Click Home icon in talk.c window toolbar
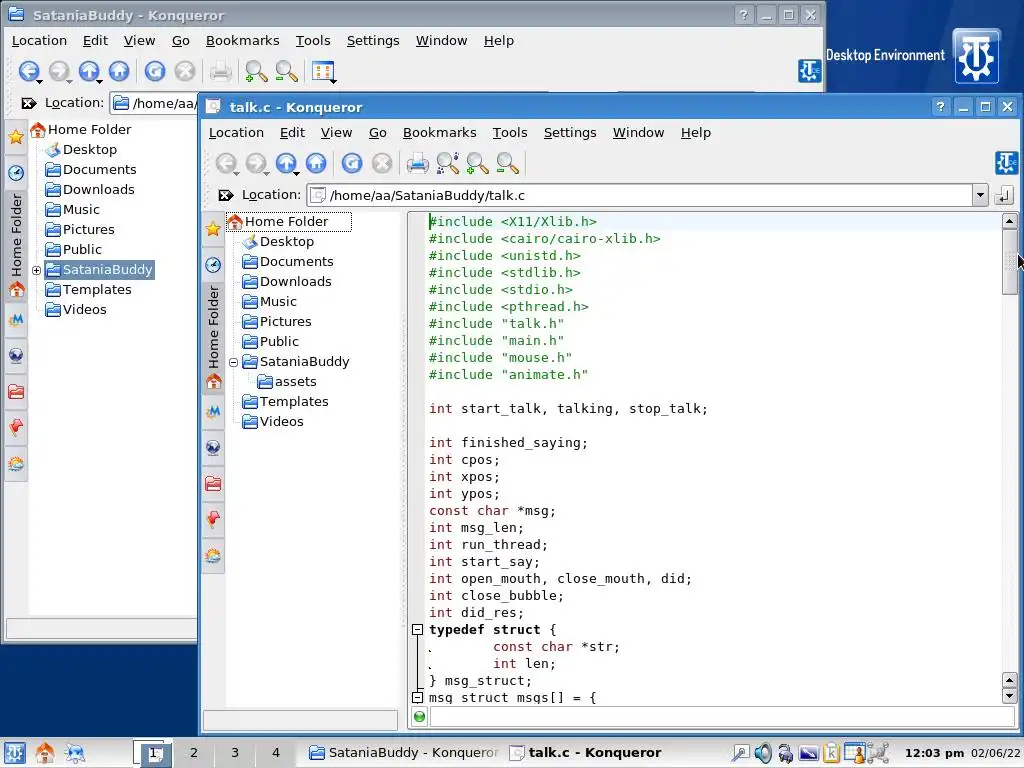The width and height of the screenshot is (1024, 768). [x=316, y=163]
